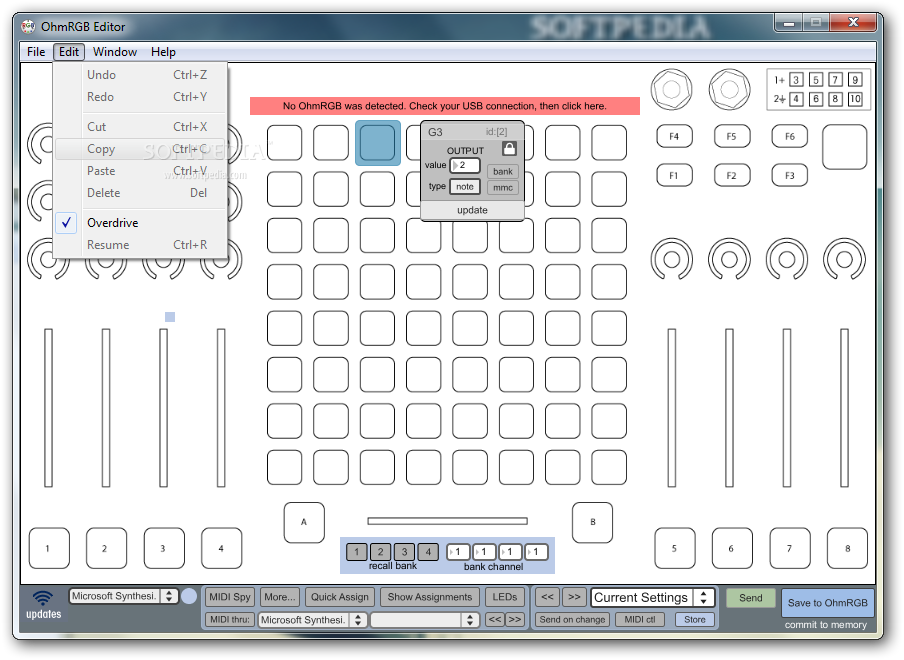Click Save to OhmRGB button

(x=827, y=603)
